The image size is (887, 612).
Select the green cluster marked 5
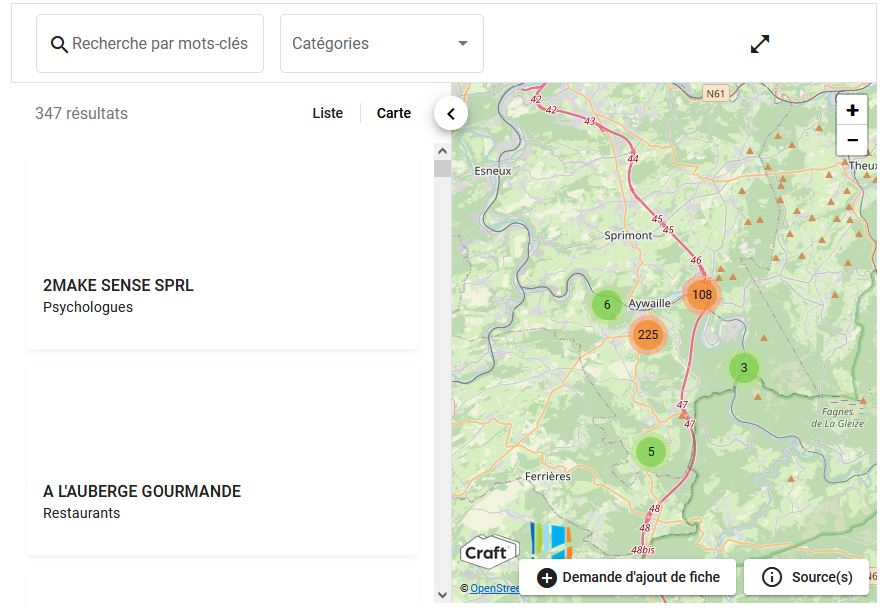pyautogui.click(x=651, y=451)
